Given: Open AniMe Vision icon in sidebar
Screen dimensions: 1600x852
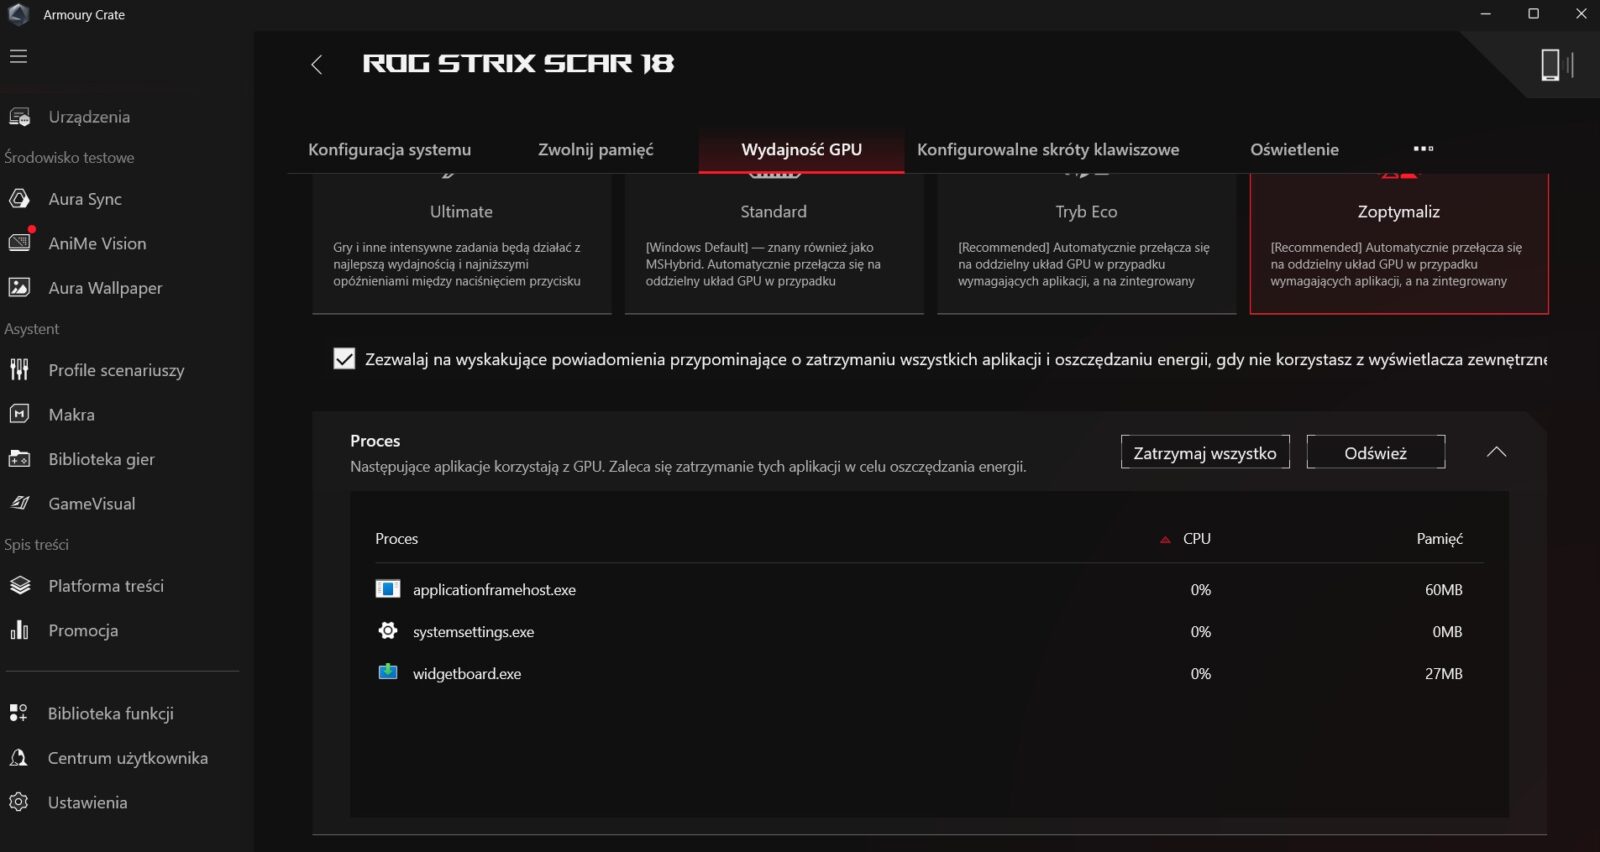Looking at the screenshot, I should (20, 243).
